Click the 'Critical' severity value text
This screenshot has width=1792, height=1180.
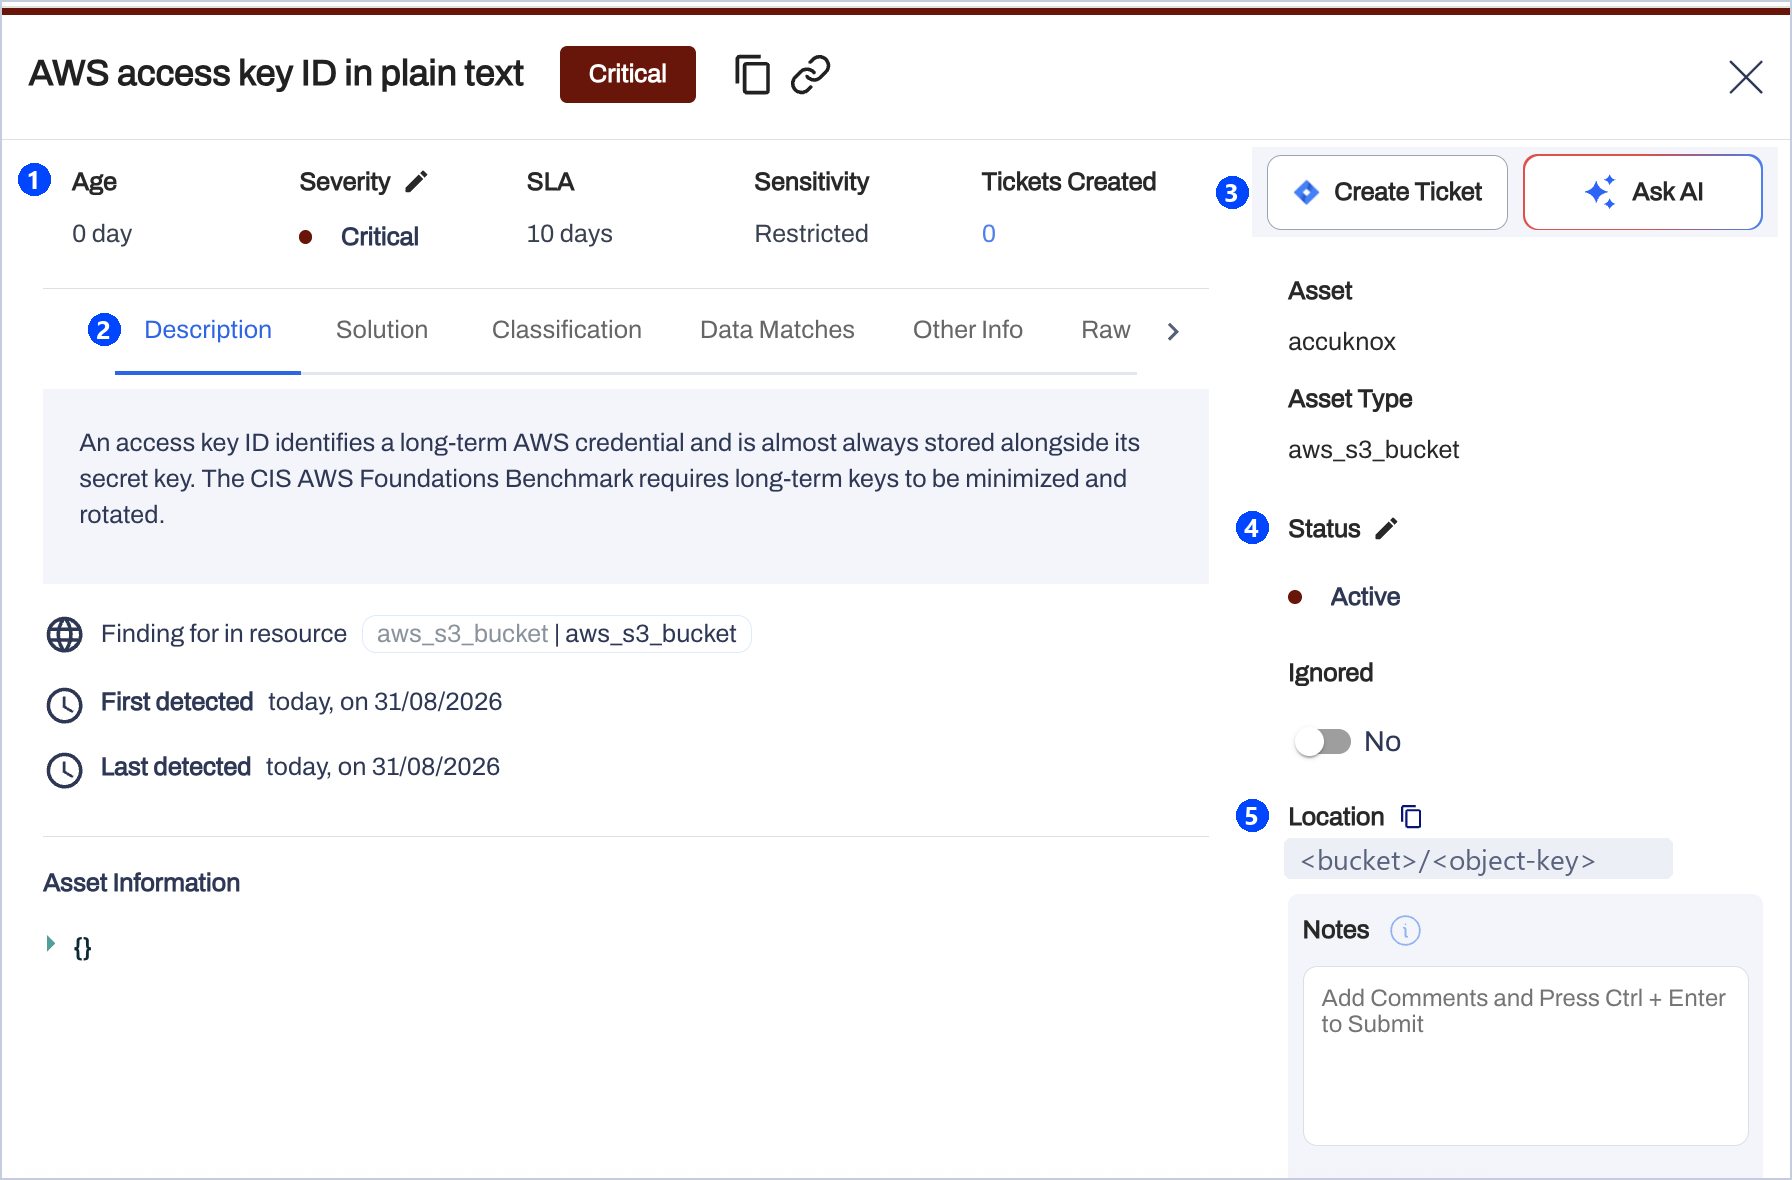[380, 237]
